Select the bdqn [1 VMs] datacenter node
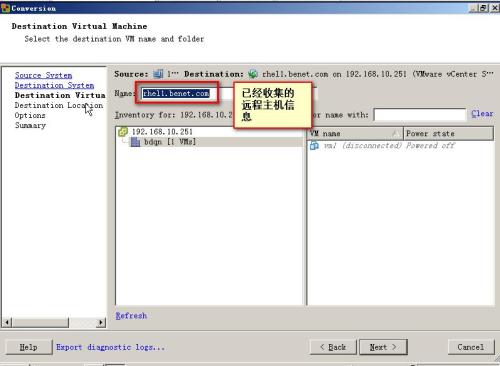The width and height of the screenshot is (500, 366). [170, 142]
